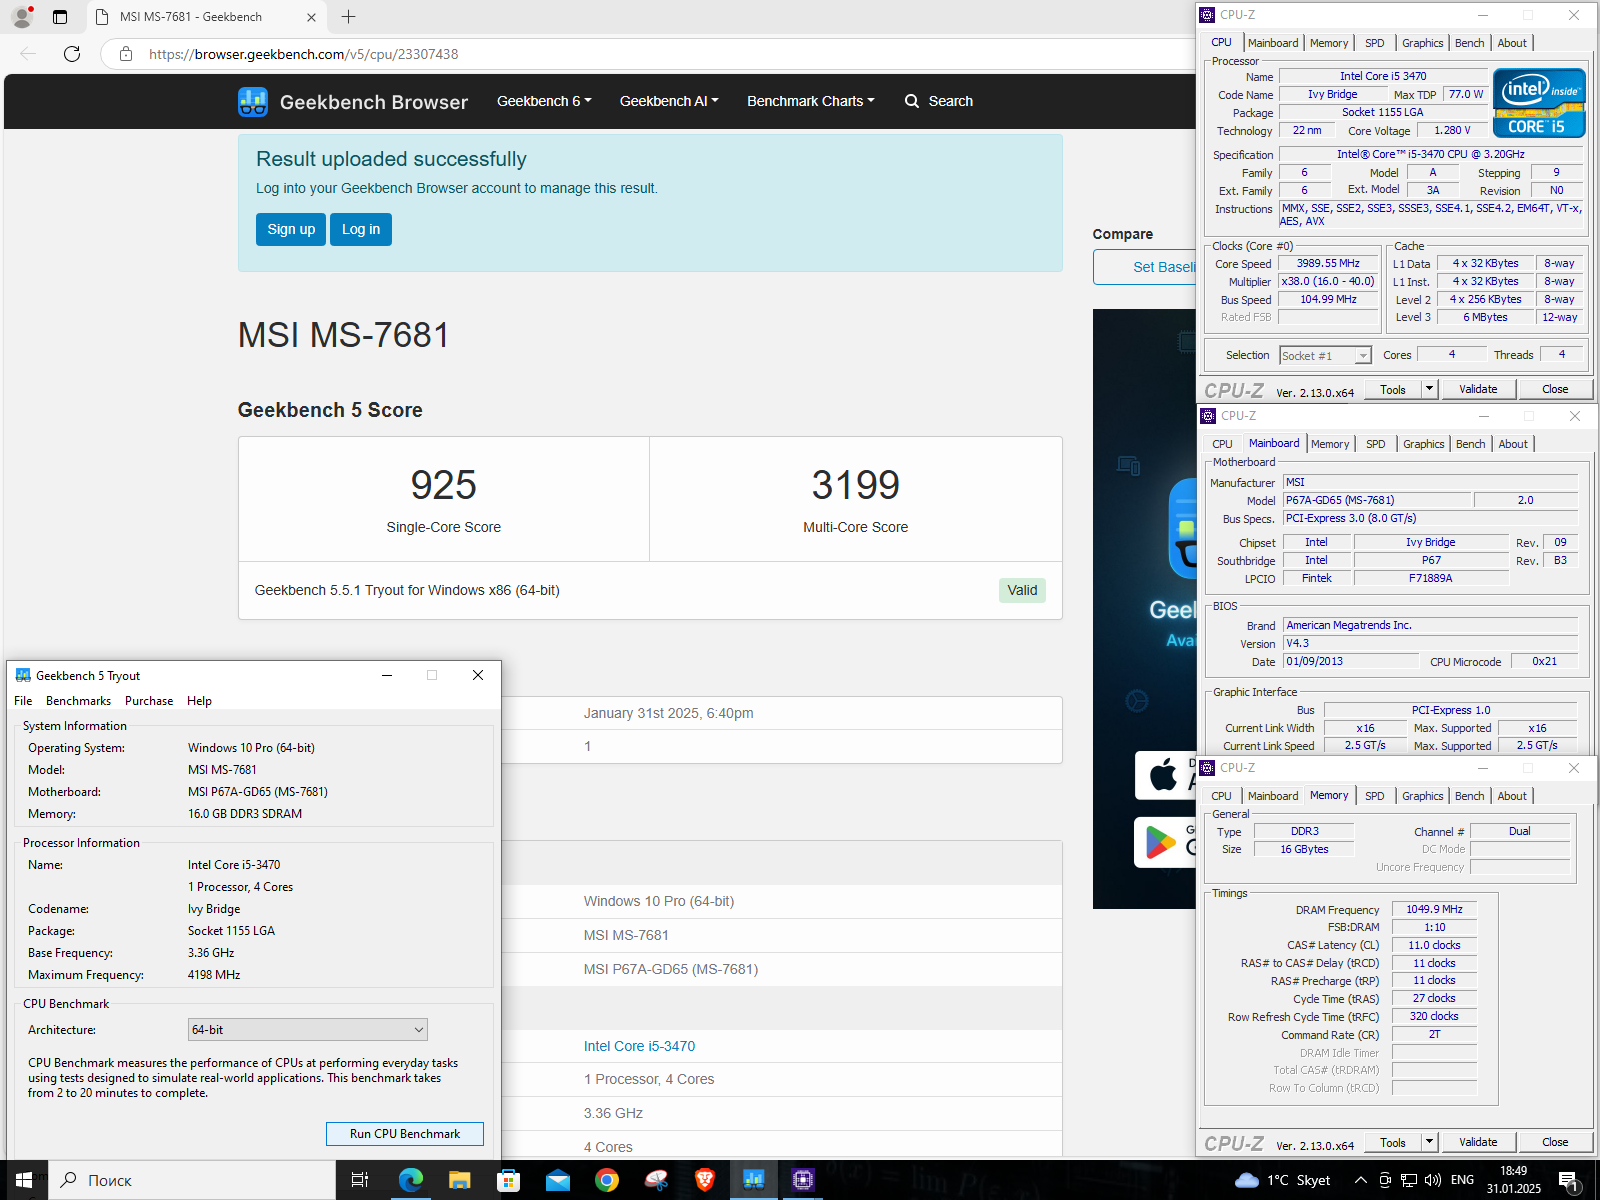Close the MSI MS-7681 Geekbench tab
This screenshot has width=1600, height=1200.
(311, 17)
